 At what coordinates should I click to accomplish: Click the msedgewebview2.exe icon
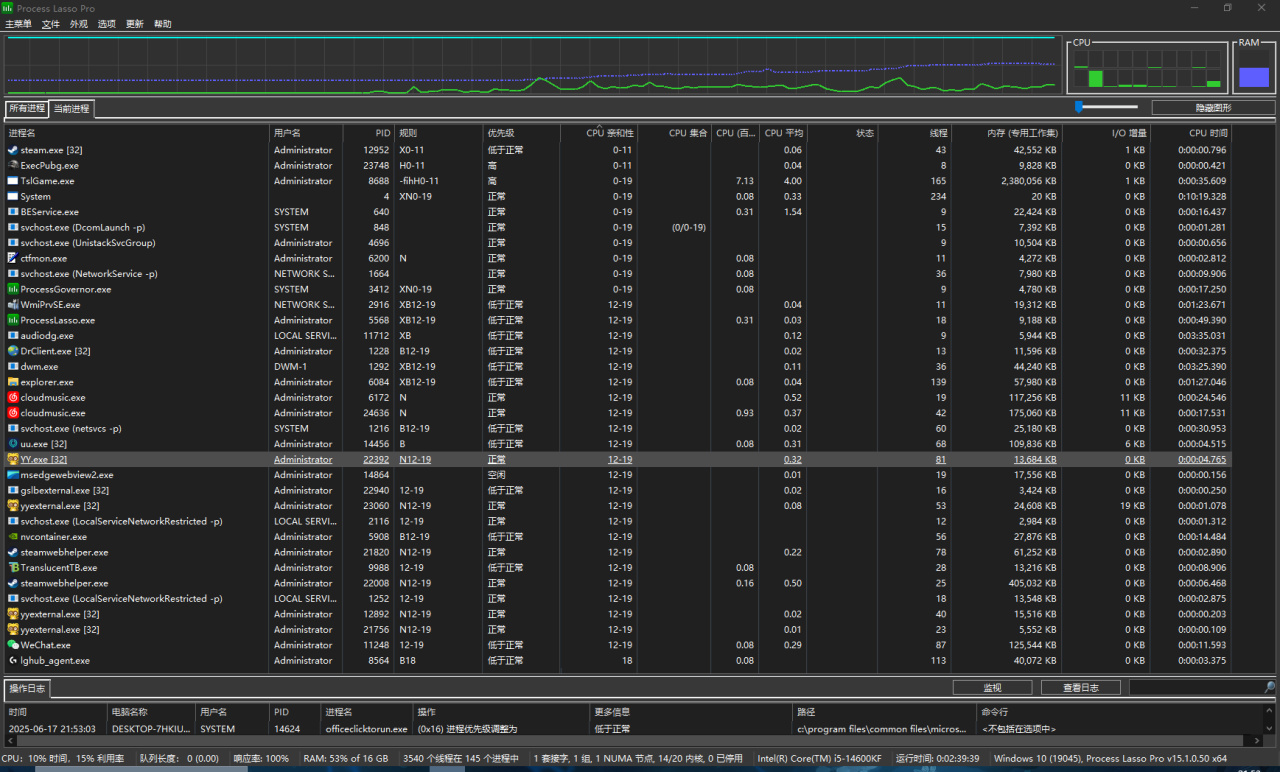coord(13,475)
